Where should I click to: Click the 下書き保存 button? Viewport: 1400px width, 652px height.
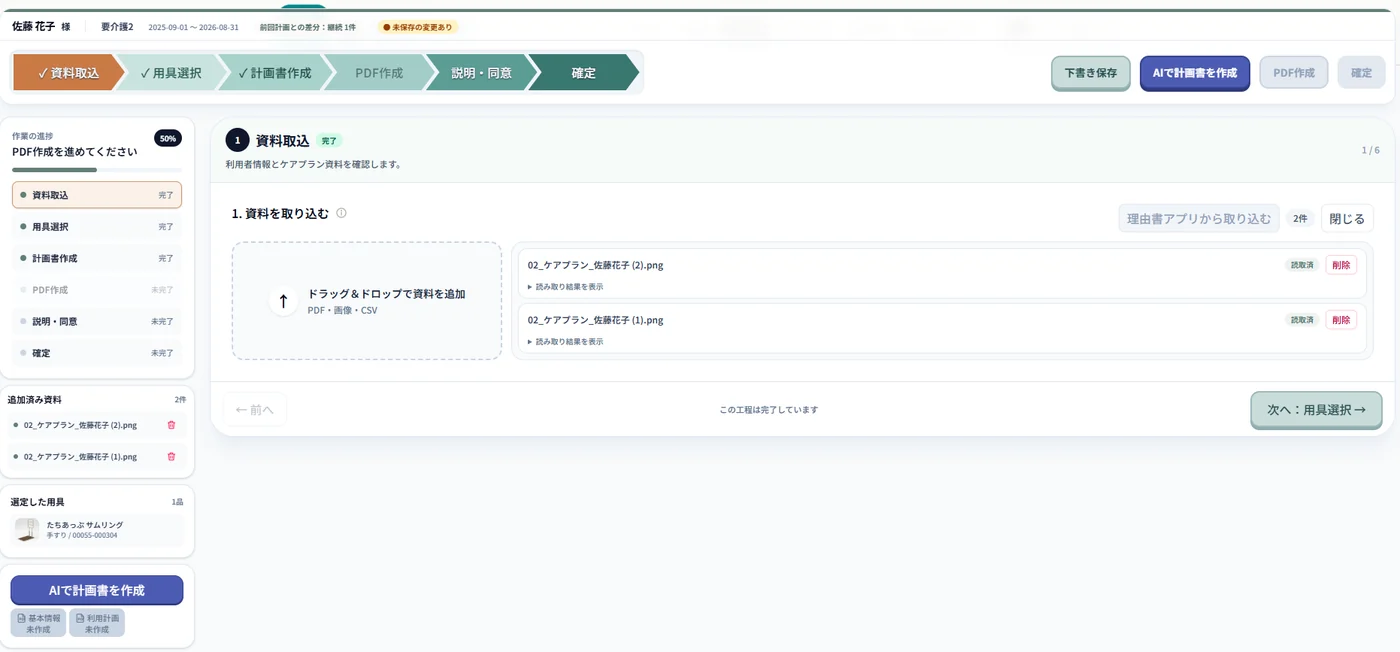1090,73
